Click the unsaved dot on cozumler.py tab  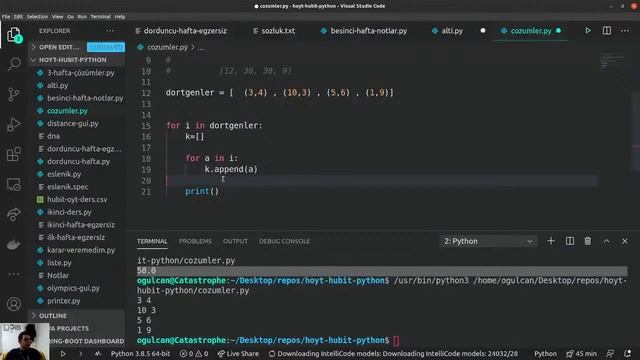point(558,31)
